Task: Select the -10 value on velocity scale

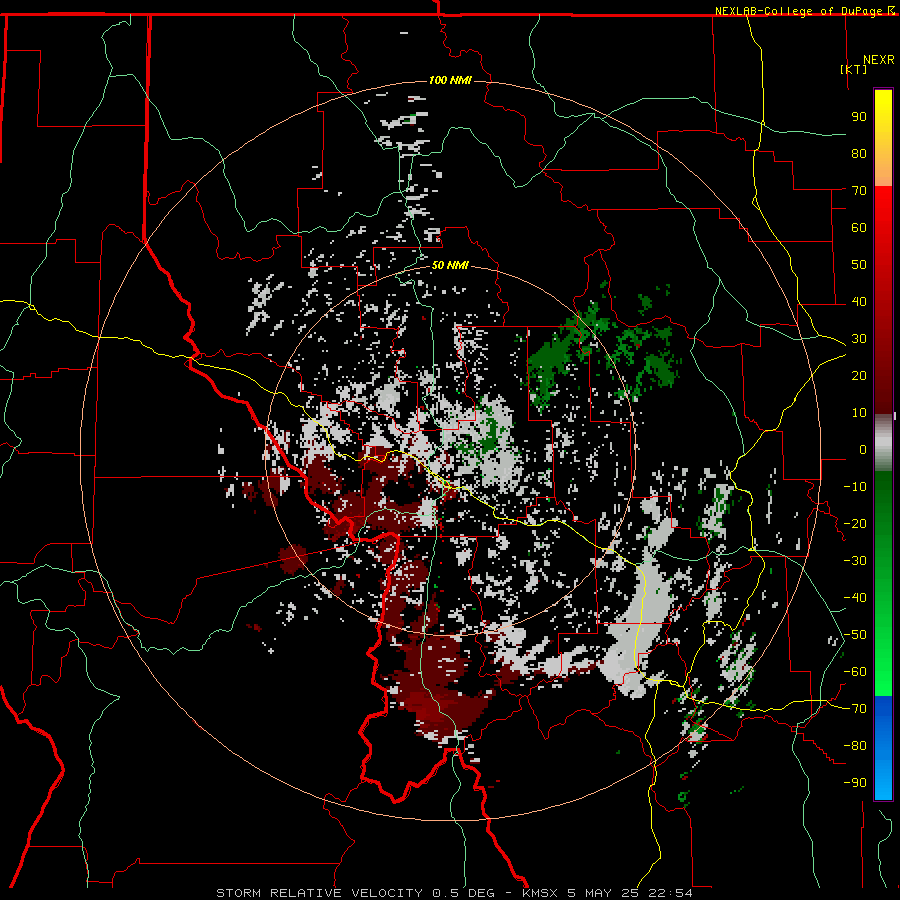Action: (x=855, y=487)
